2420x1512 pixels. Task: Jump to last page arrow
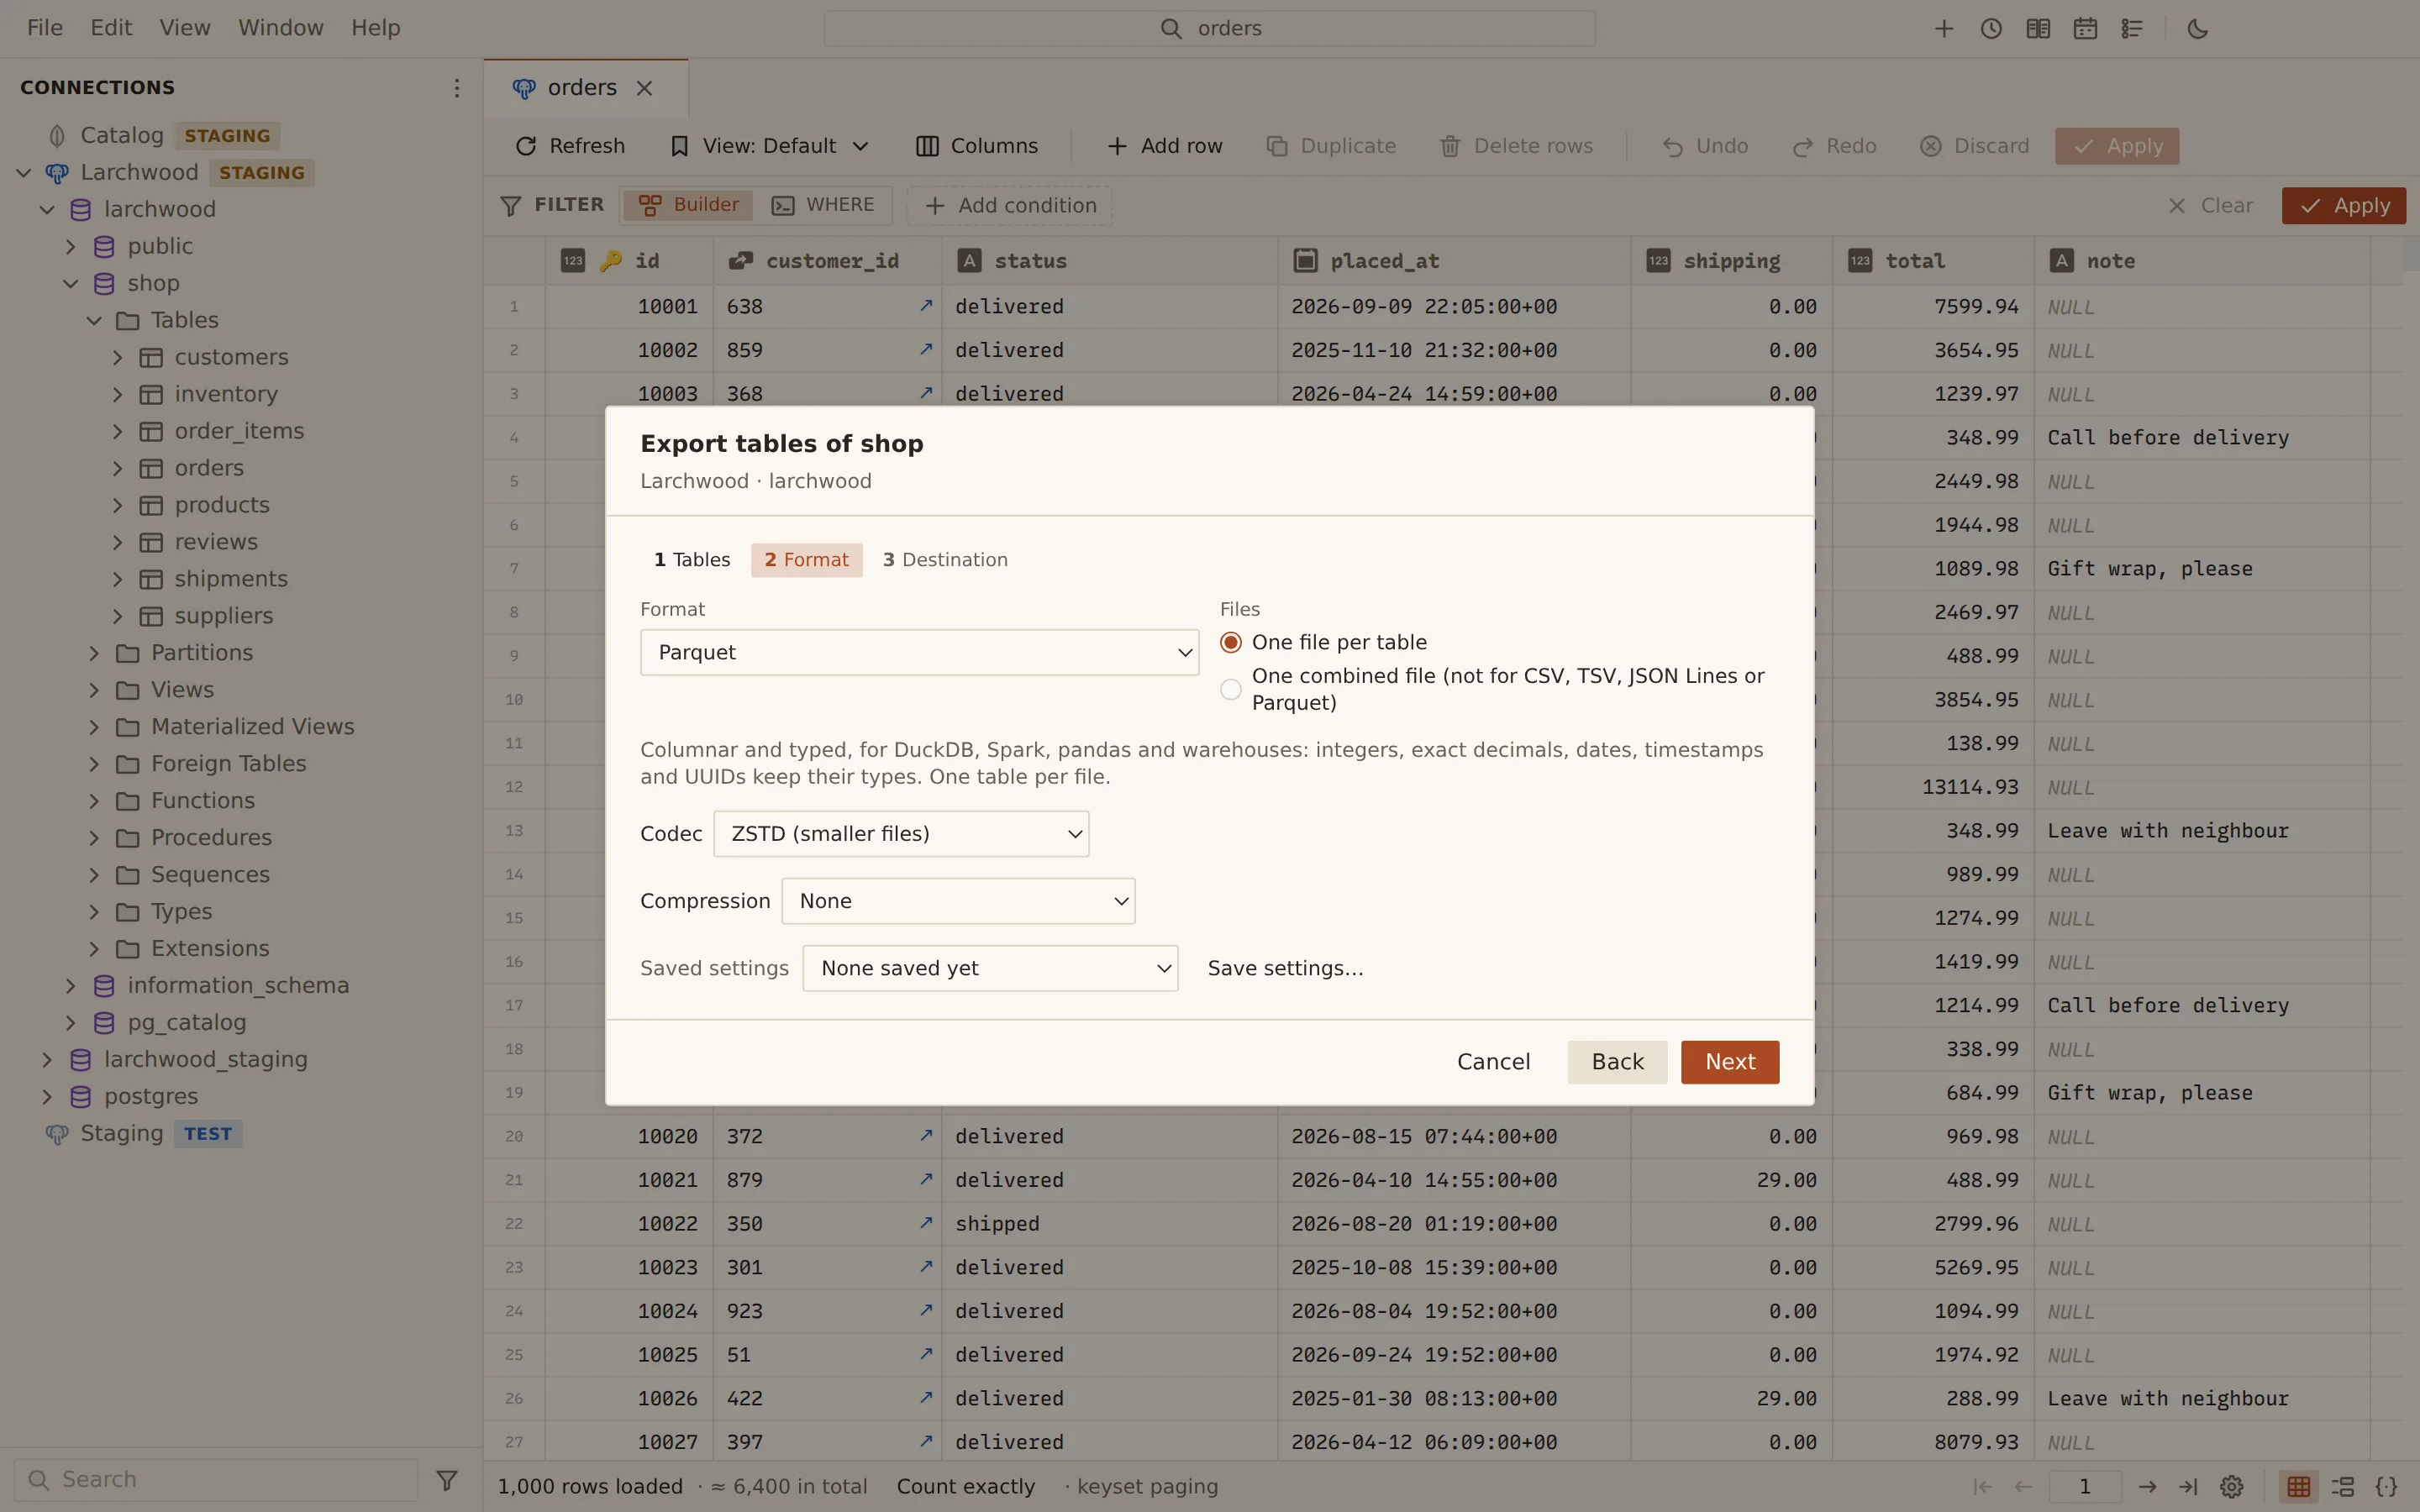tap(2188, 1486)
